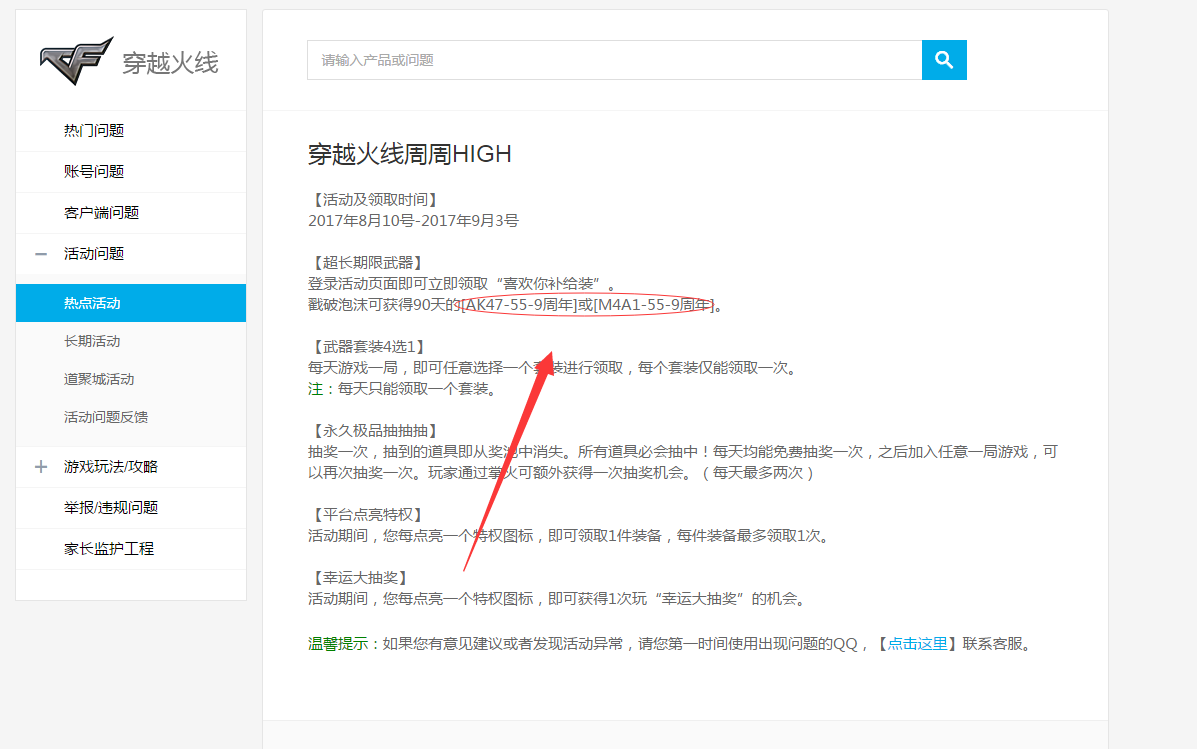Click the 穿越火线 site title text

point(170,63)
